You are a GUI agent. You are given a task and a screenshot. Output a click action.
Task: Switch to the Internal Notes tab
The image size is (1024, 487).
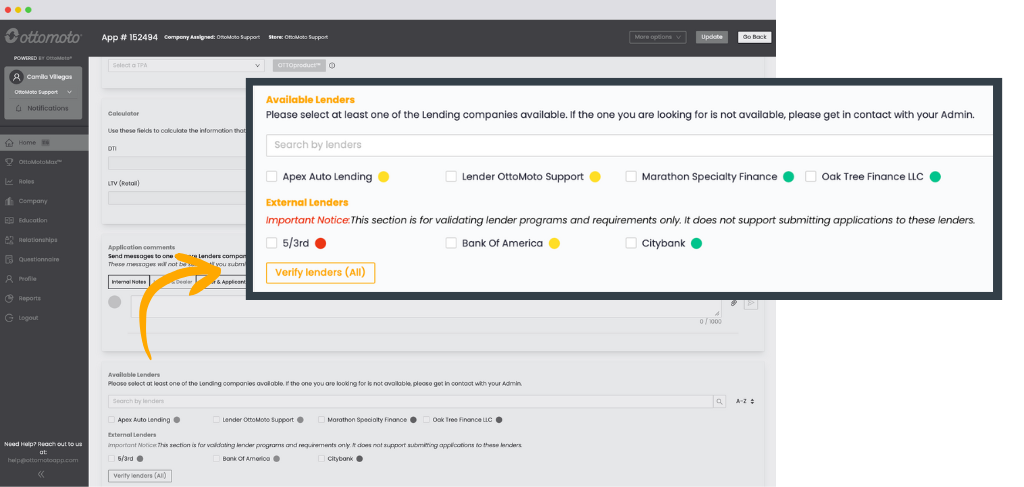tap(128, 282)
